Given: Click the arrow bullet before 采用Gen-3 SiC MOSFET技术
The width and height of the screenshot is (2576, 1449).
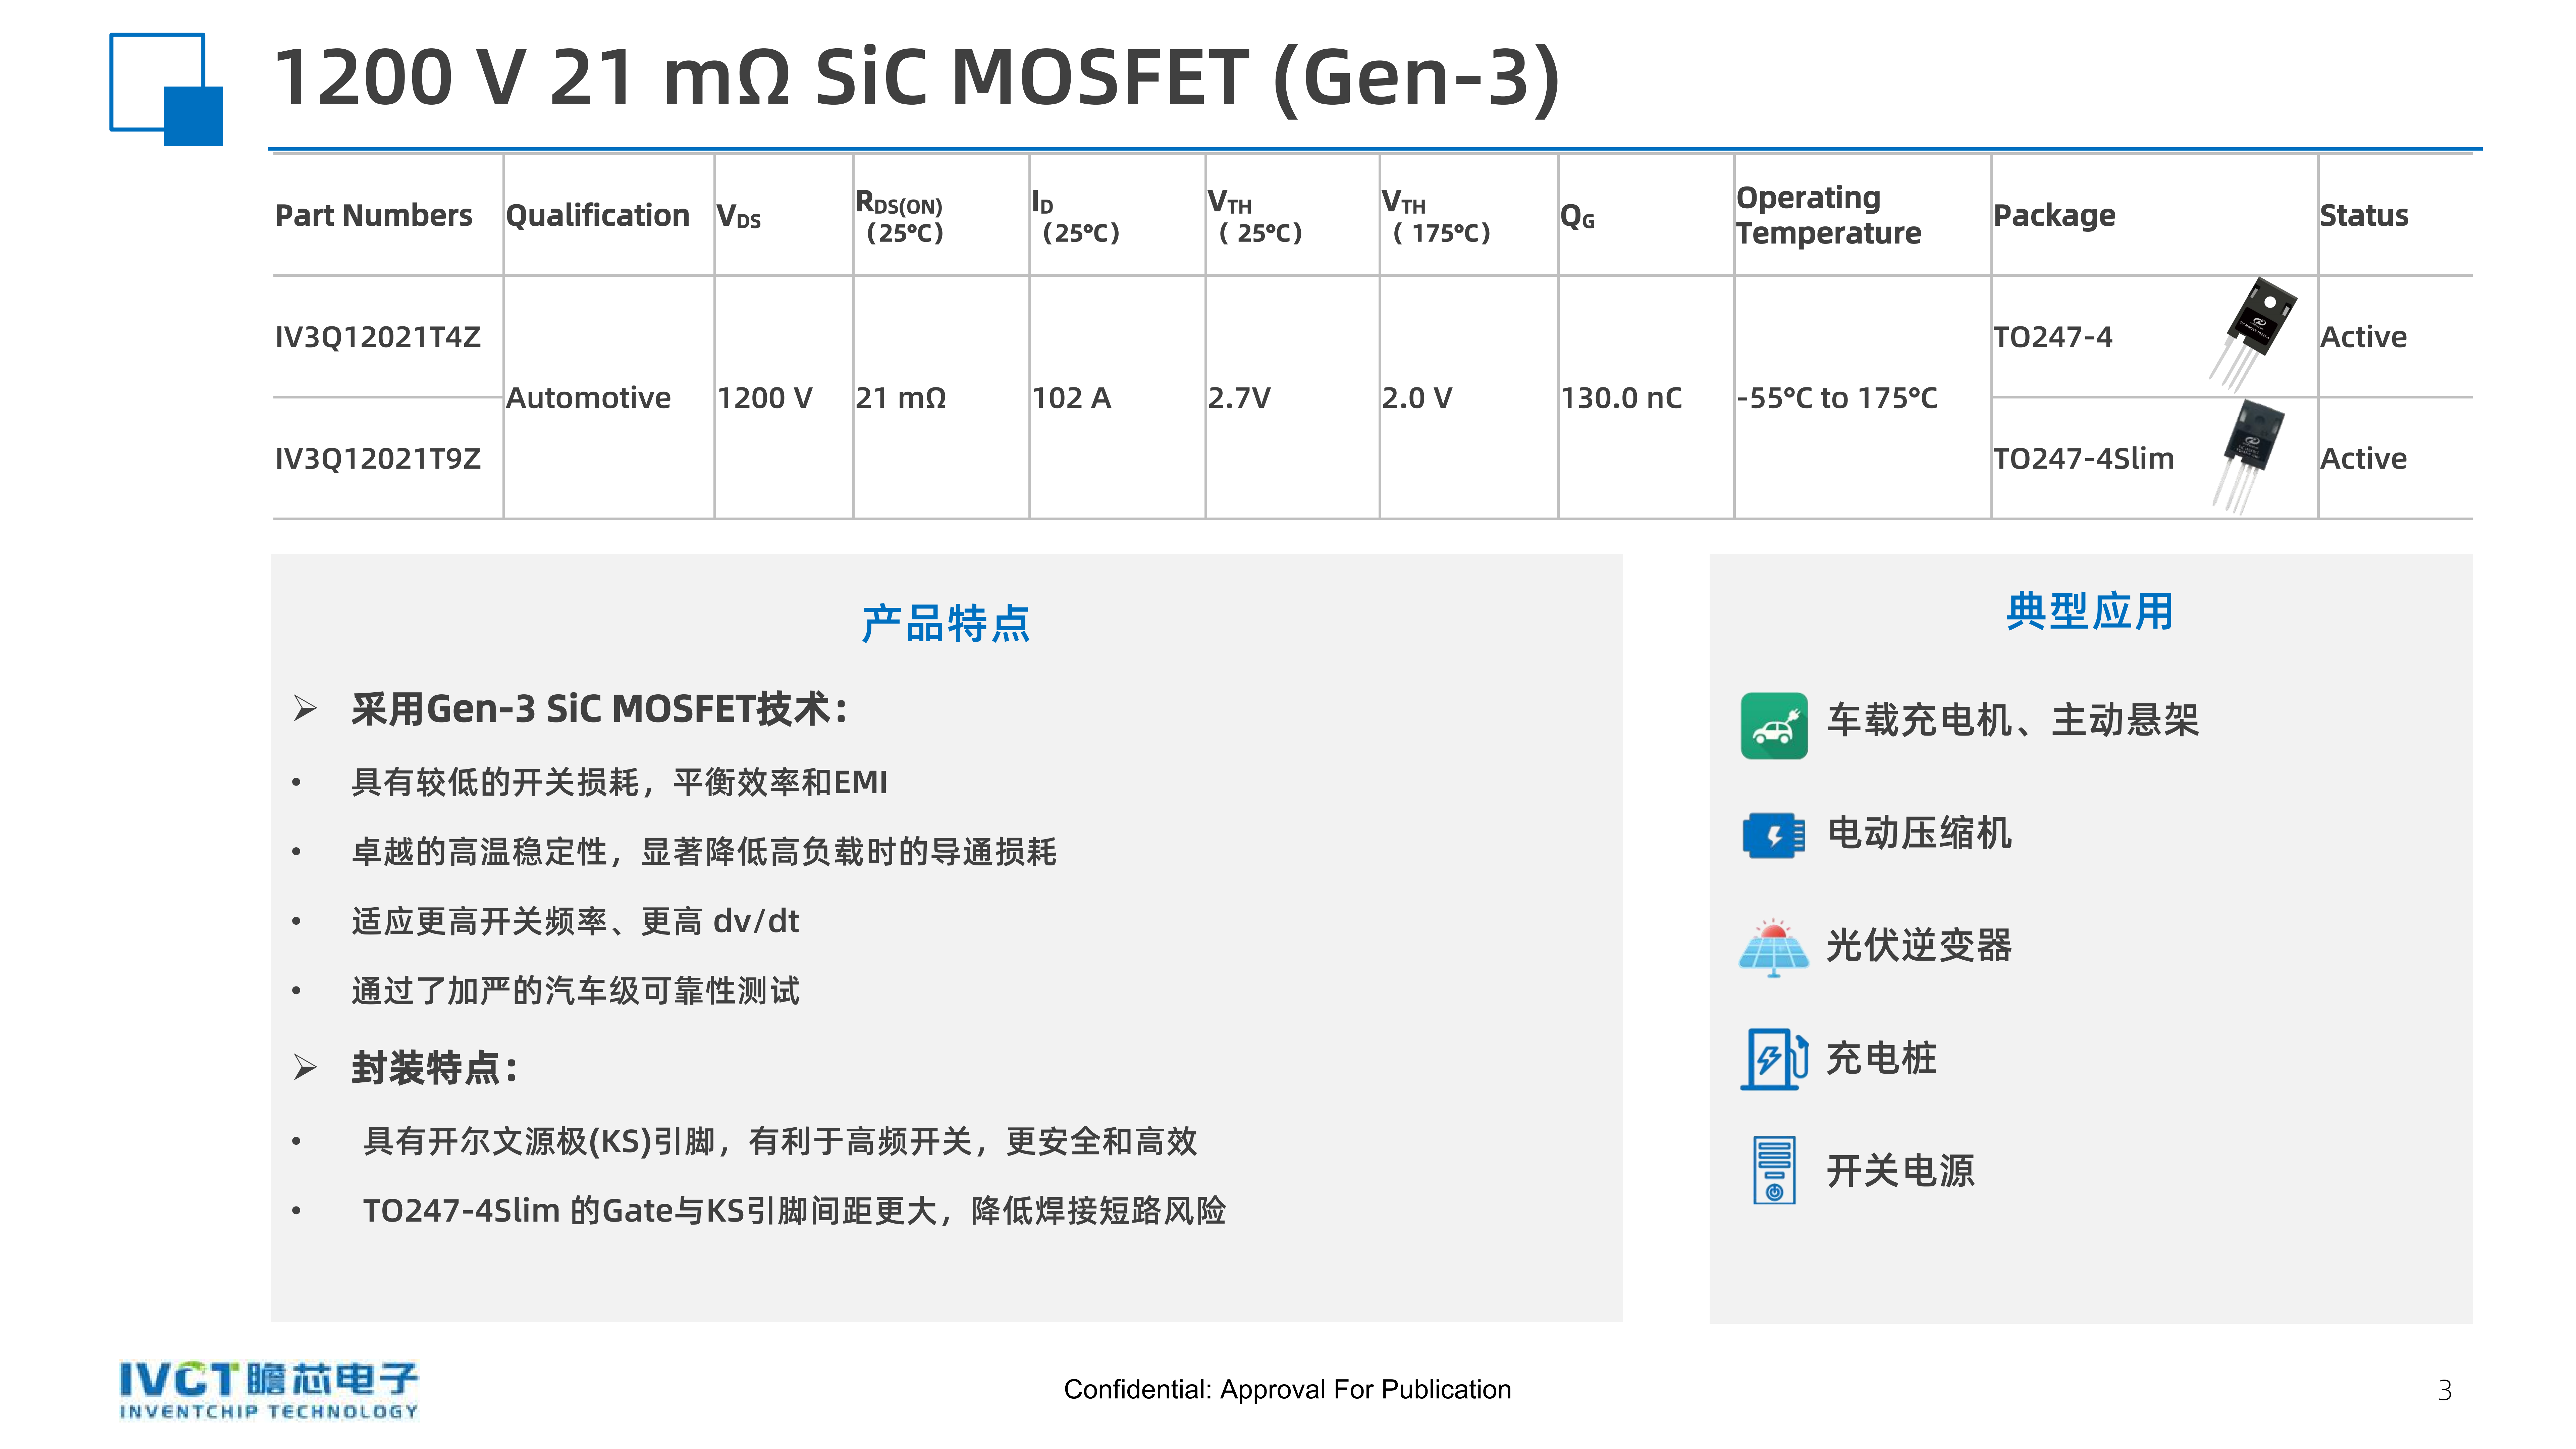Looking at the screenshot, I should click(x=305, y=709).
